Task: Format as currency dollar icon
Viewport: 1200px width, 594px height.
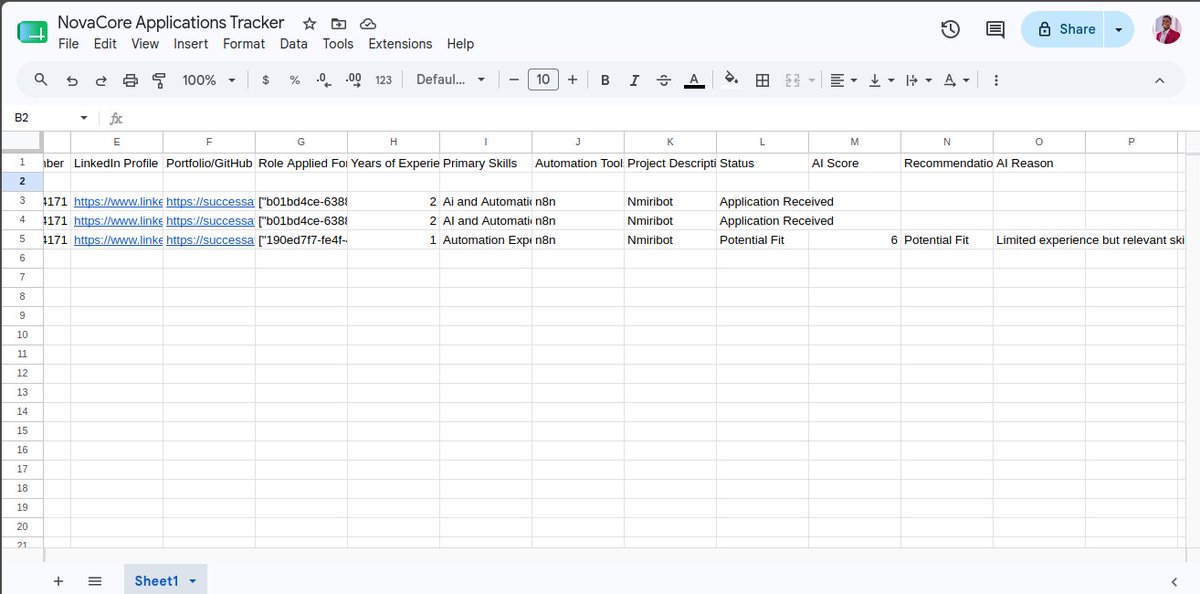Action: point(265,80)
